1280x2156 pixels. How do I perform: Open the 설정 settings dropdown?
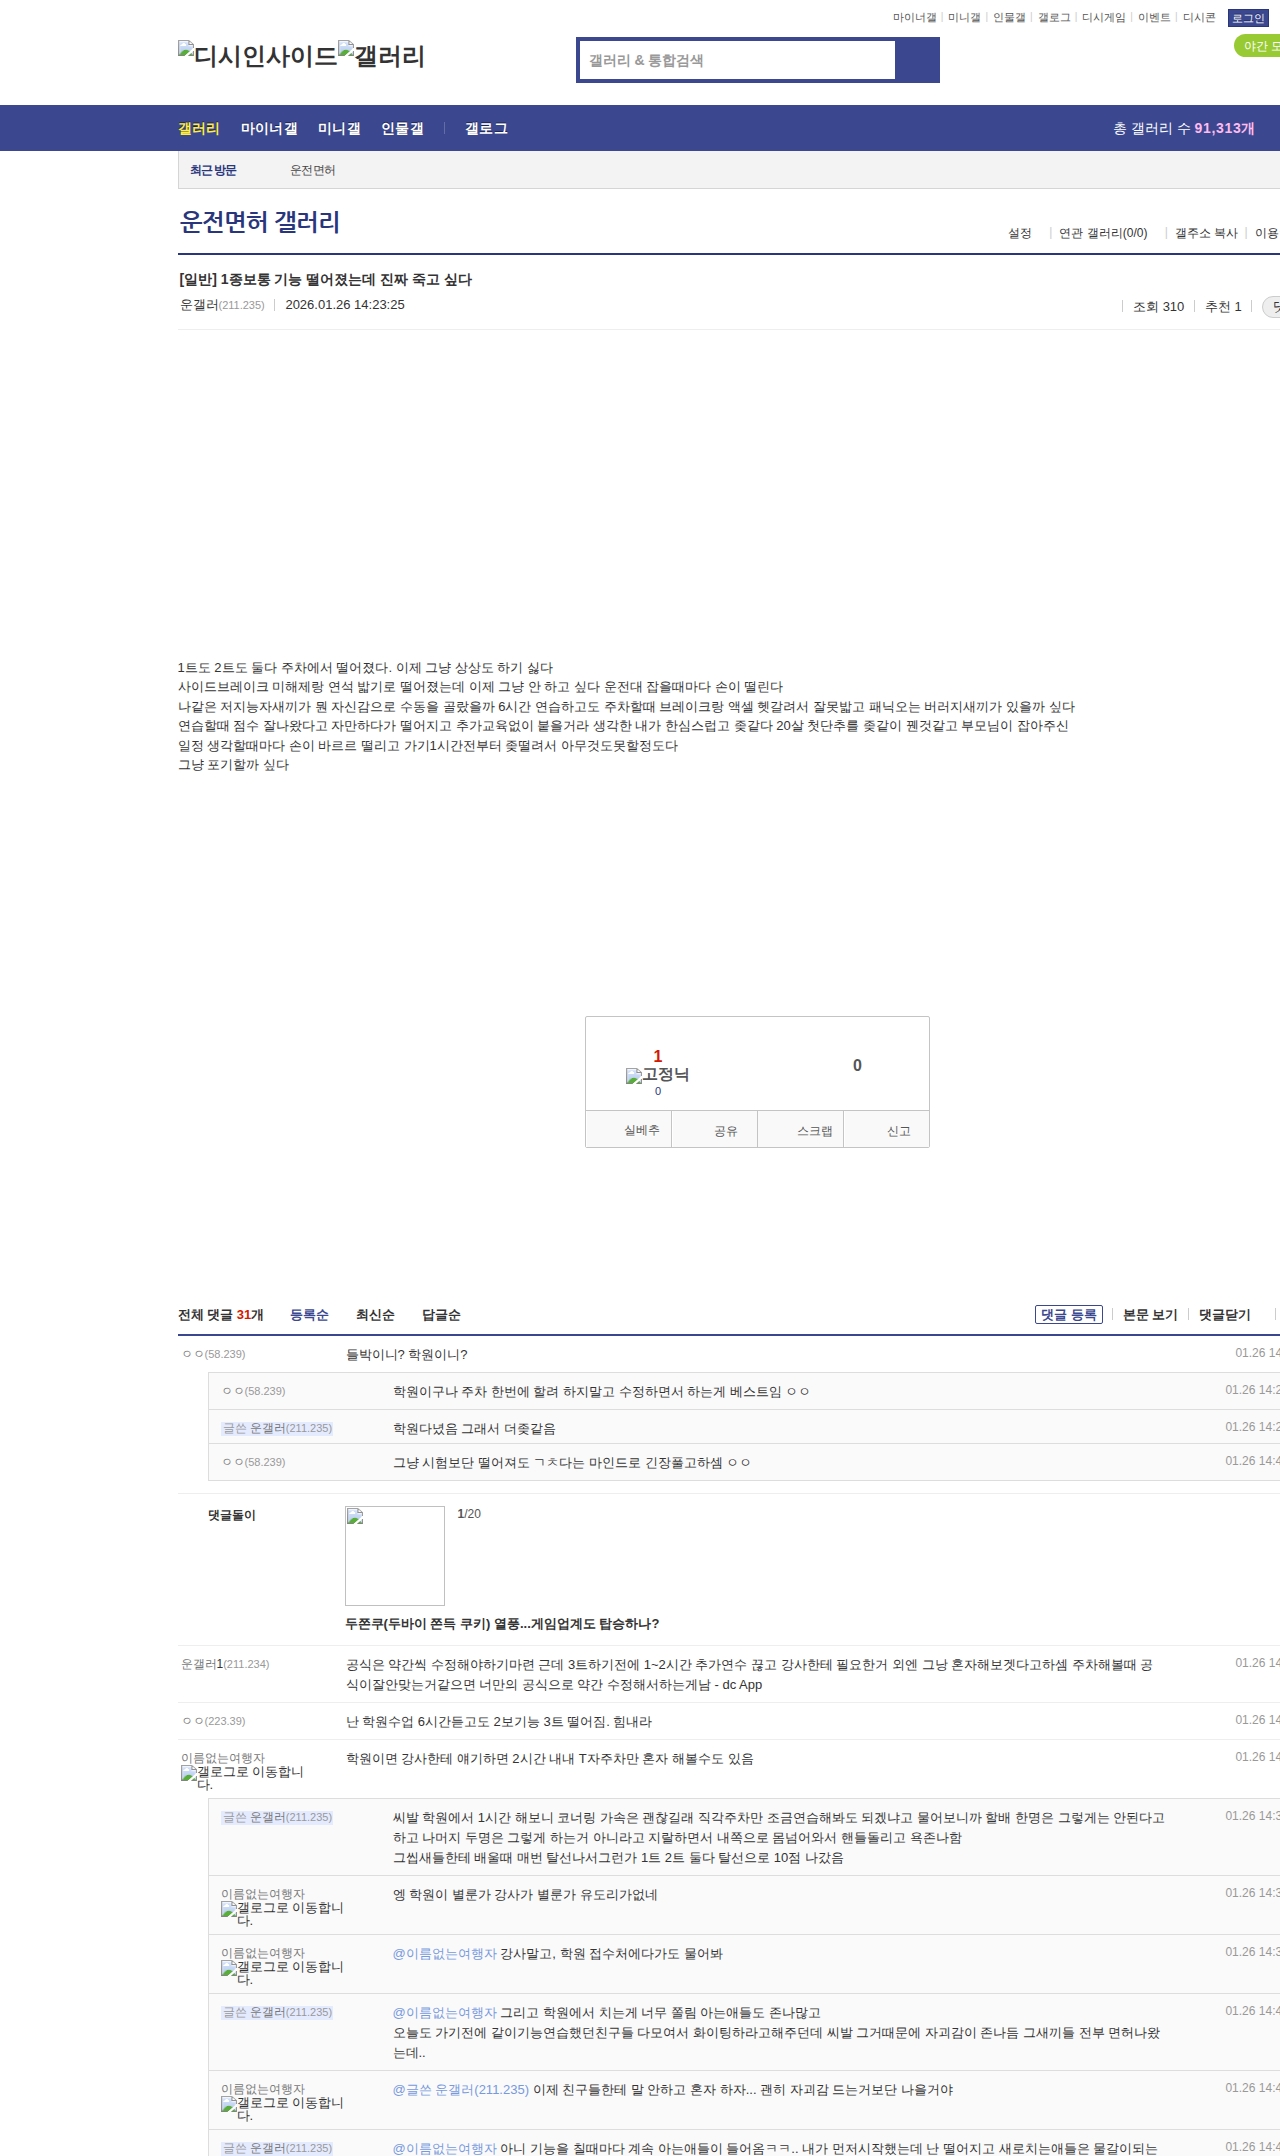[1019, 233]
